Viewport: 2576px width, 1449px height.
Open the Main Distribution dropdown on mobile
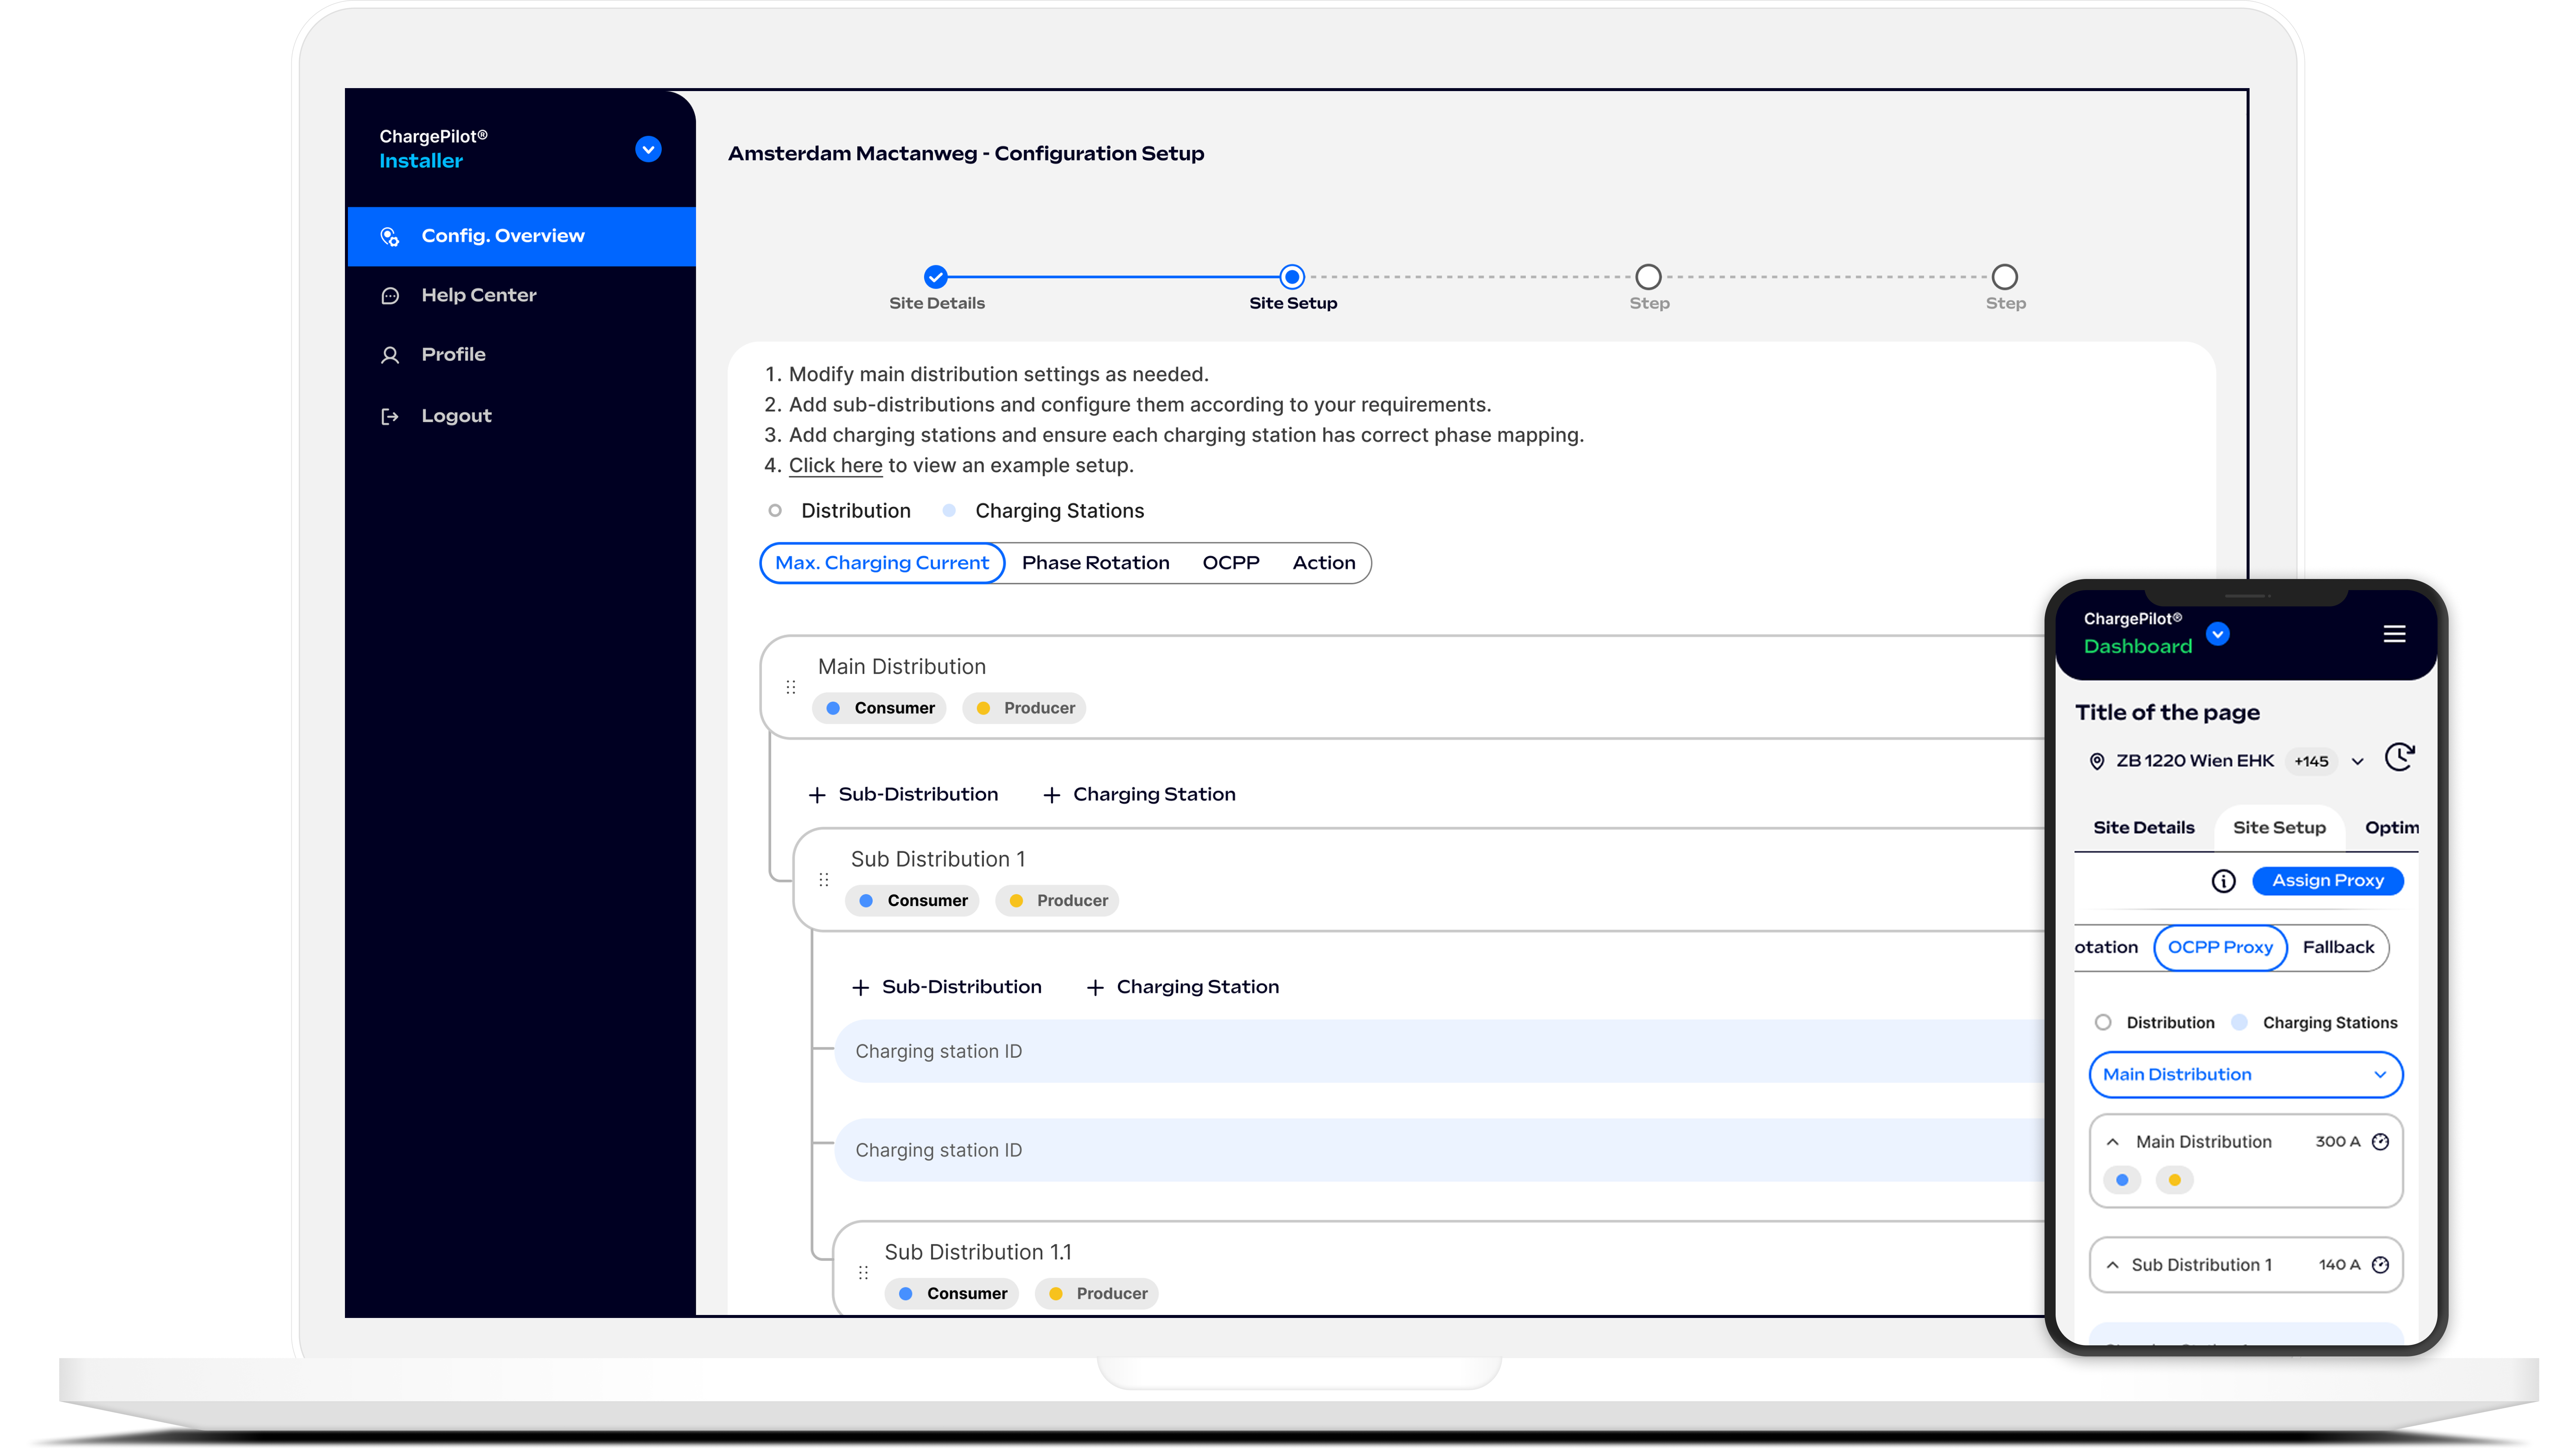click(2246, 1075)
